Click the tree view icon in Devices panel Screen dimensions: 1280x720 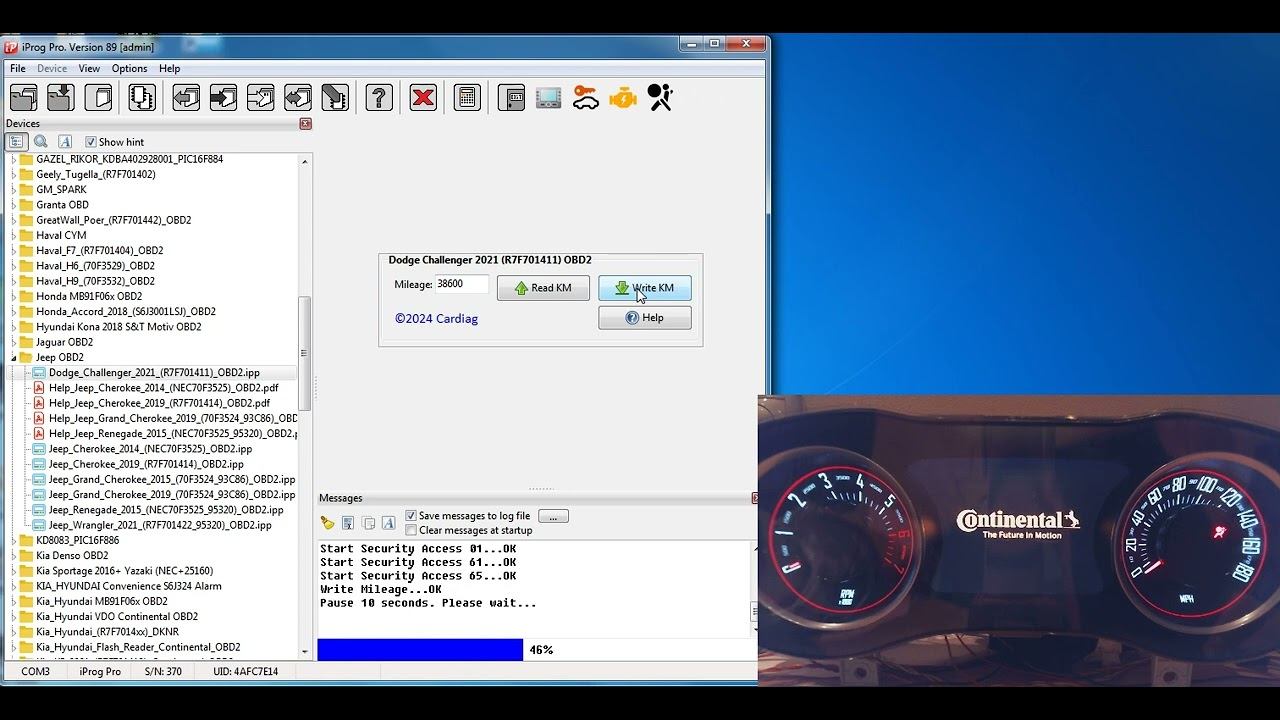(16, 142)
